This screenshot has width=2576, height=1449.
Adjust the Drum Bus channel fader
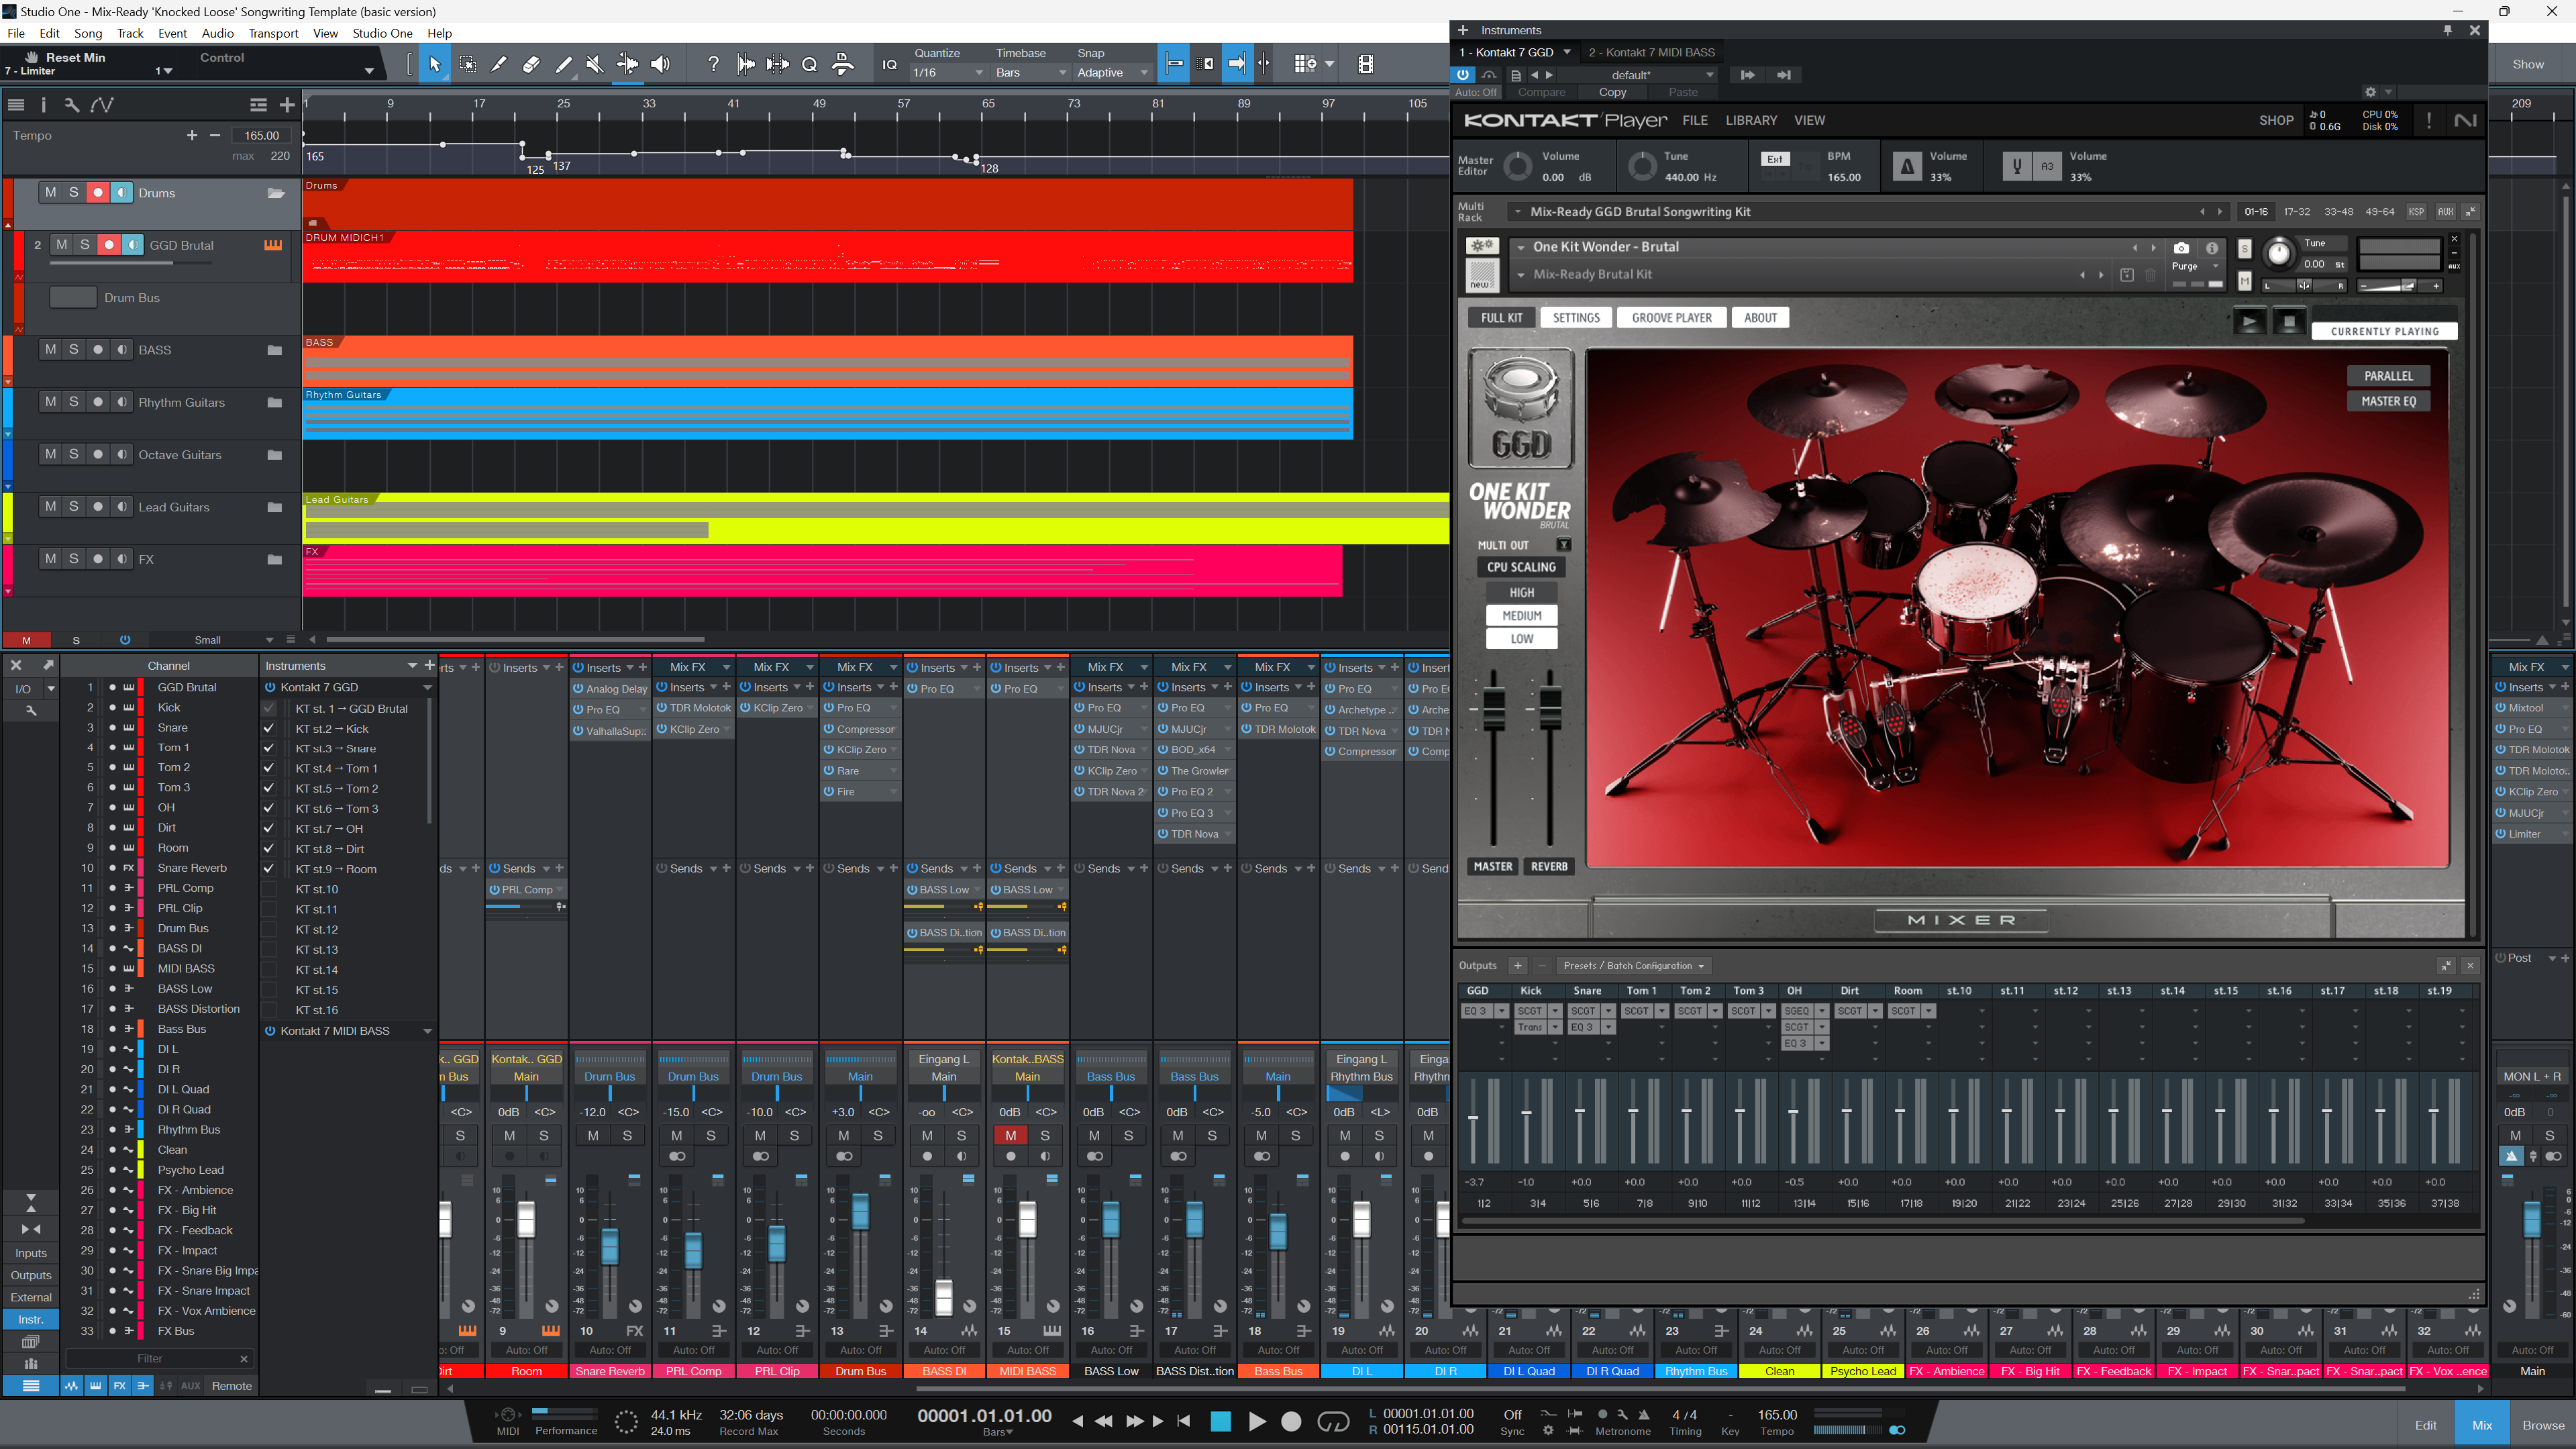(860, 1211)
